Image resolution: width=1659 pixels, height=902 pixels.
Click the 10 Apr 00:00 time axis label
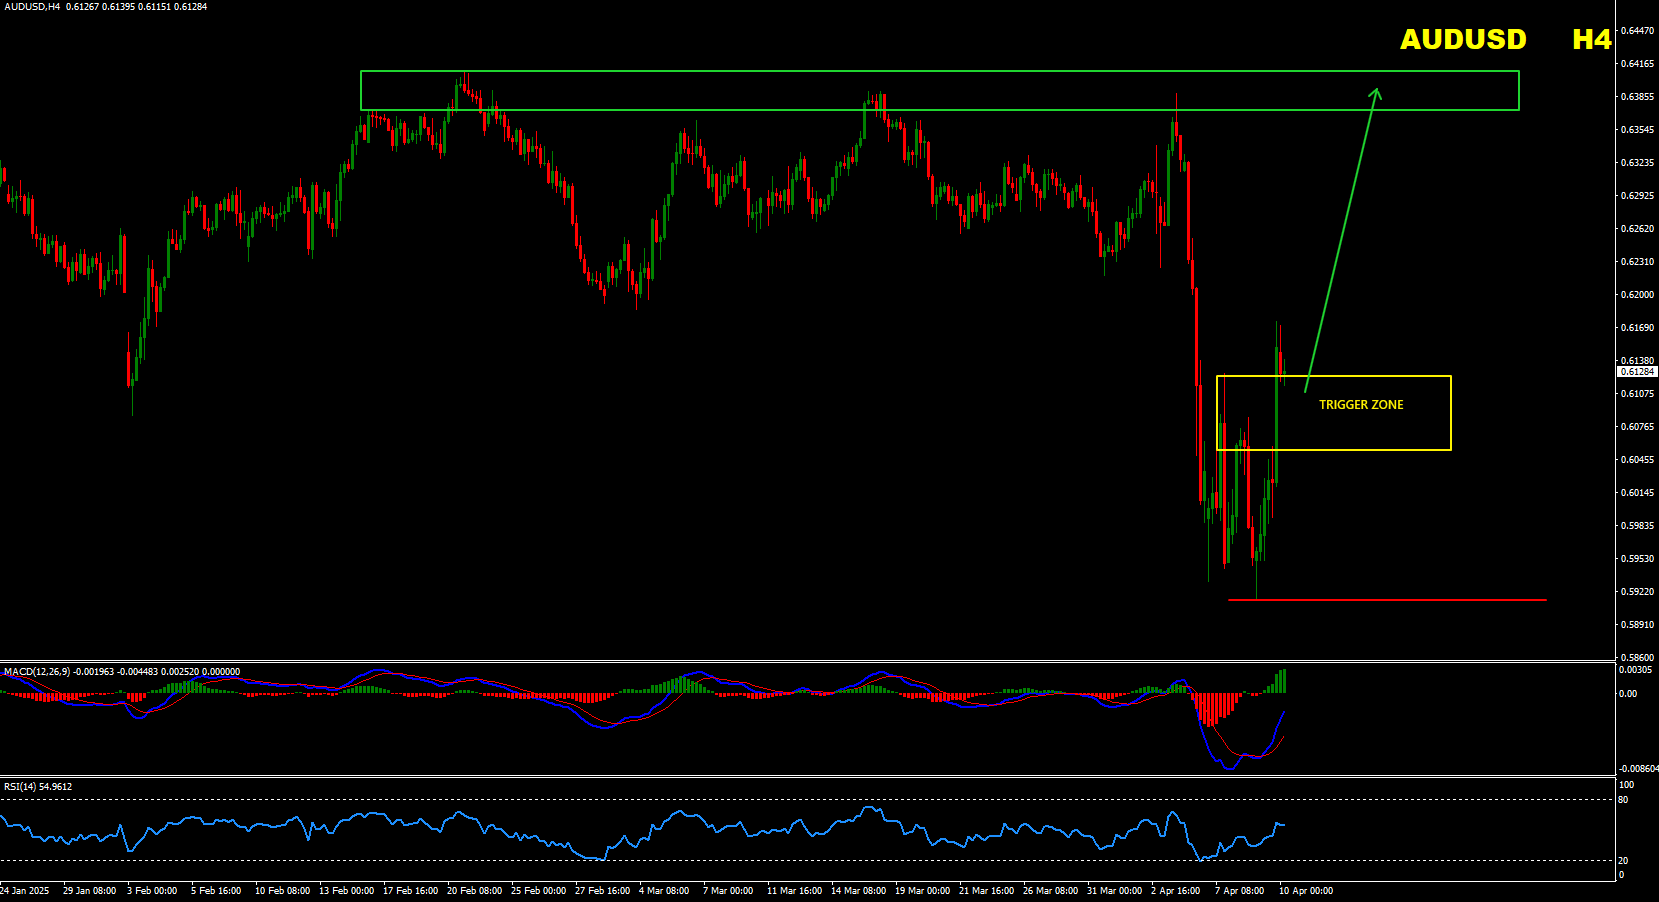click(1305, 891)
